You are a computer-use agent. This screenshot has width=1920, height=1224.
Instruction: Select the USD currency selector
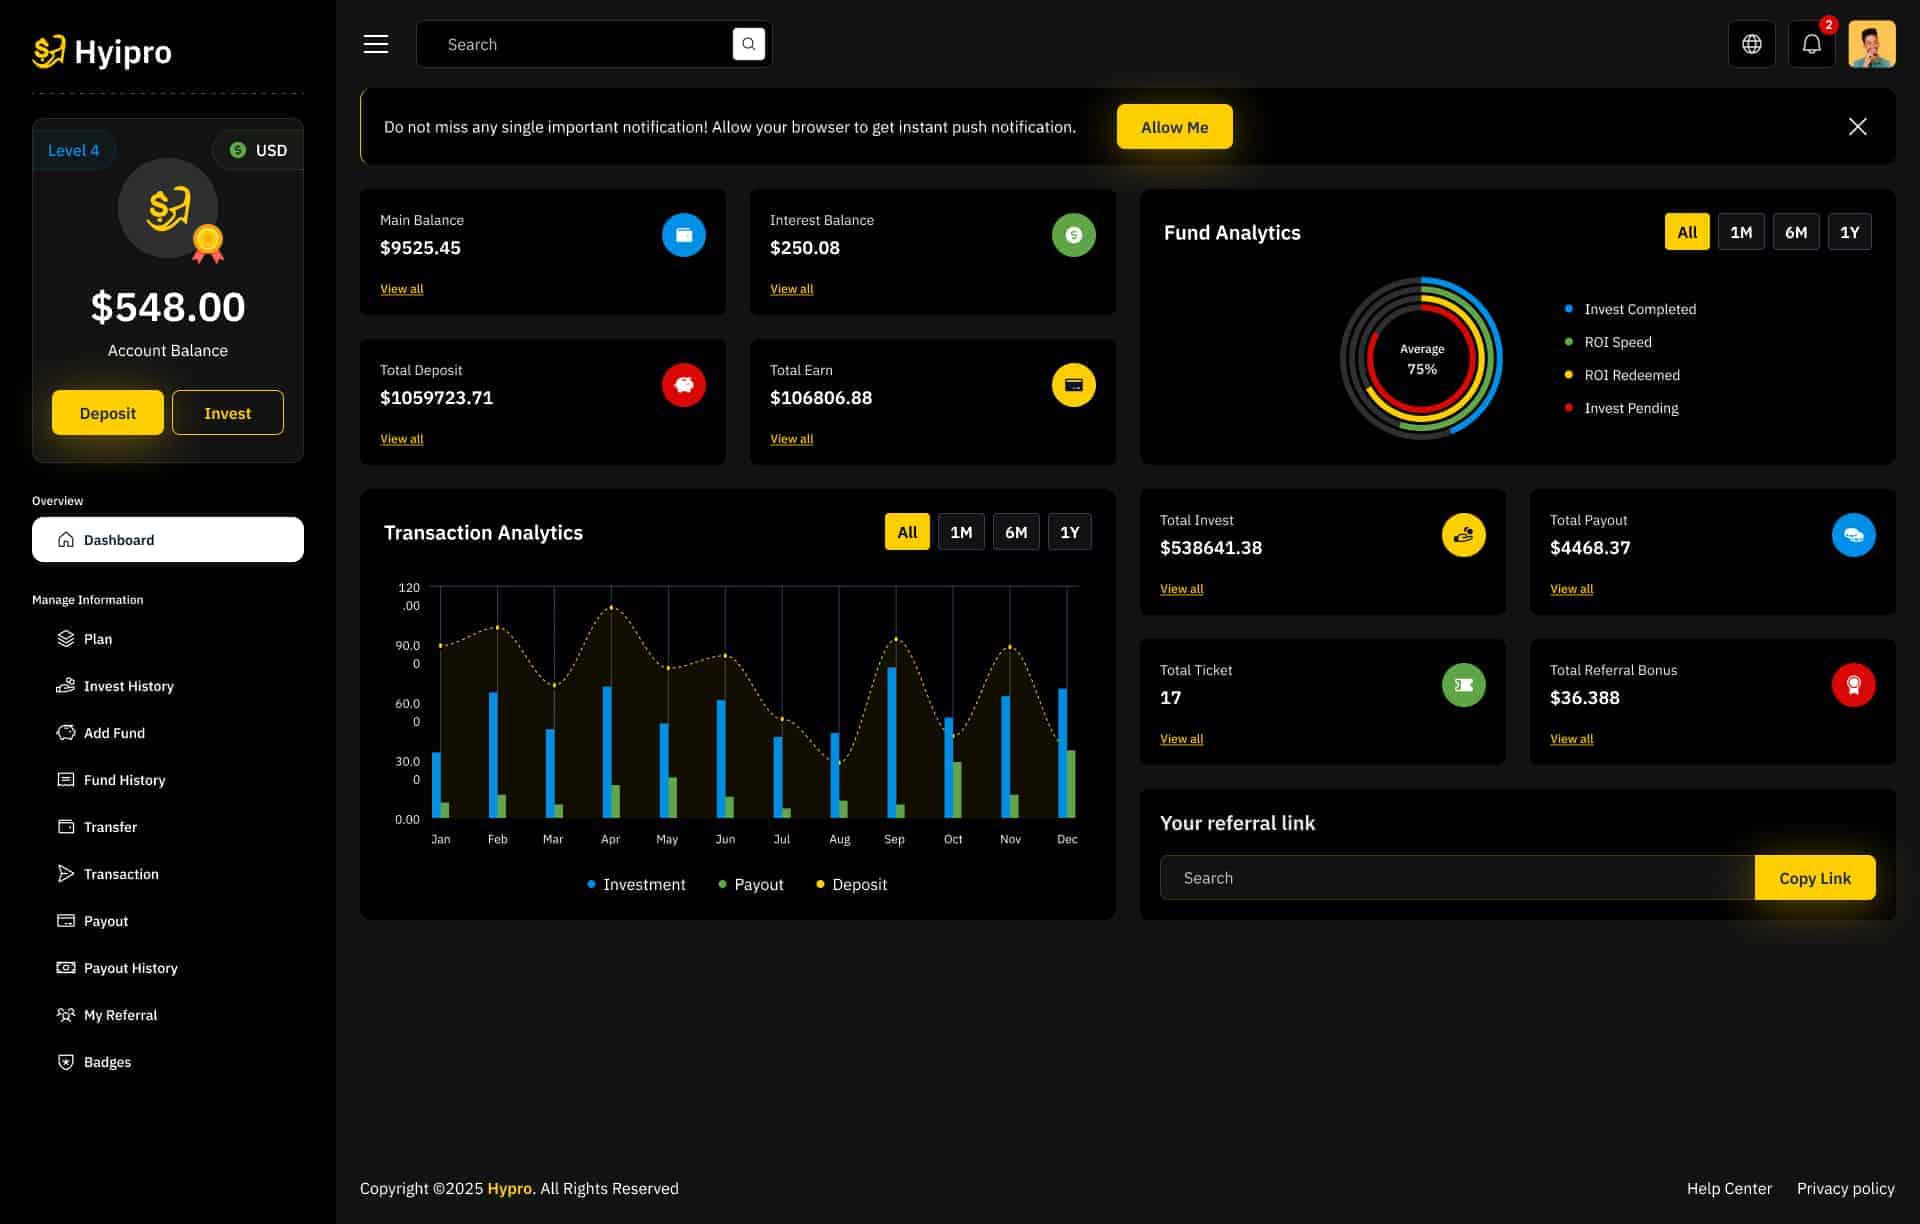[x=259, y=150]
